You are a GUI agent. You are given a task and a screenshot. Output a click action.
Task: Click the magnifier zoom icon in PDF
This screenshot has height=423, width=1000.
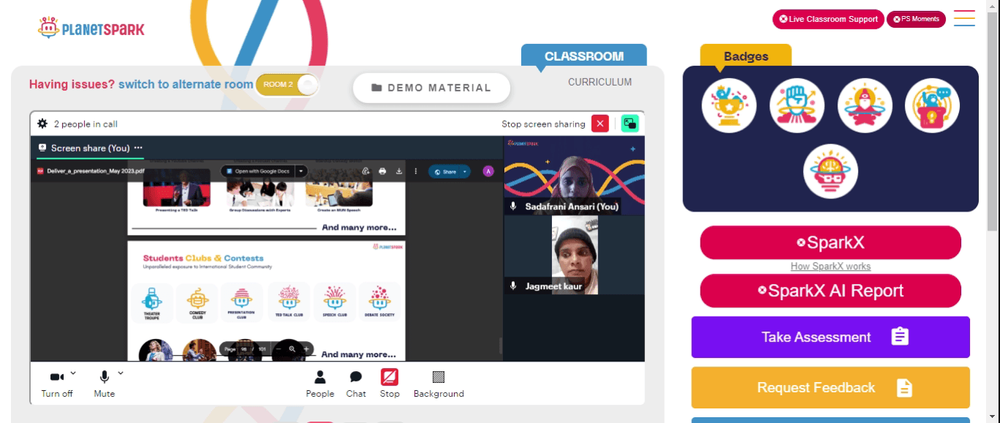tap(292, 349)
